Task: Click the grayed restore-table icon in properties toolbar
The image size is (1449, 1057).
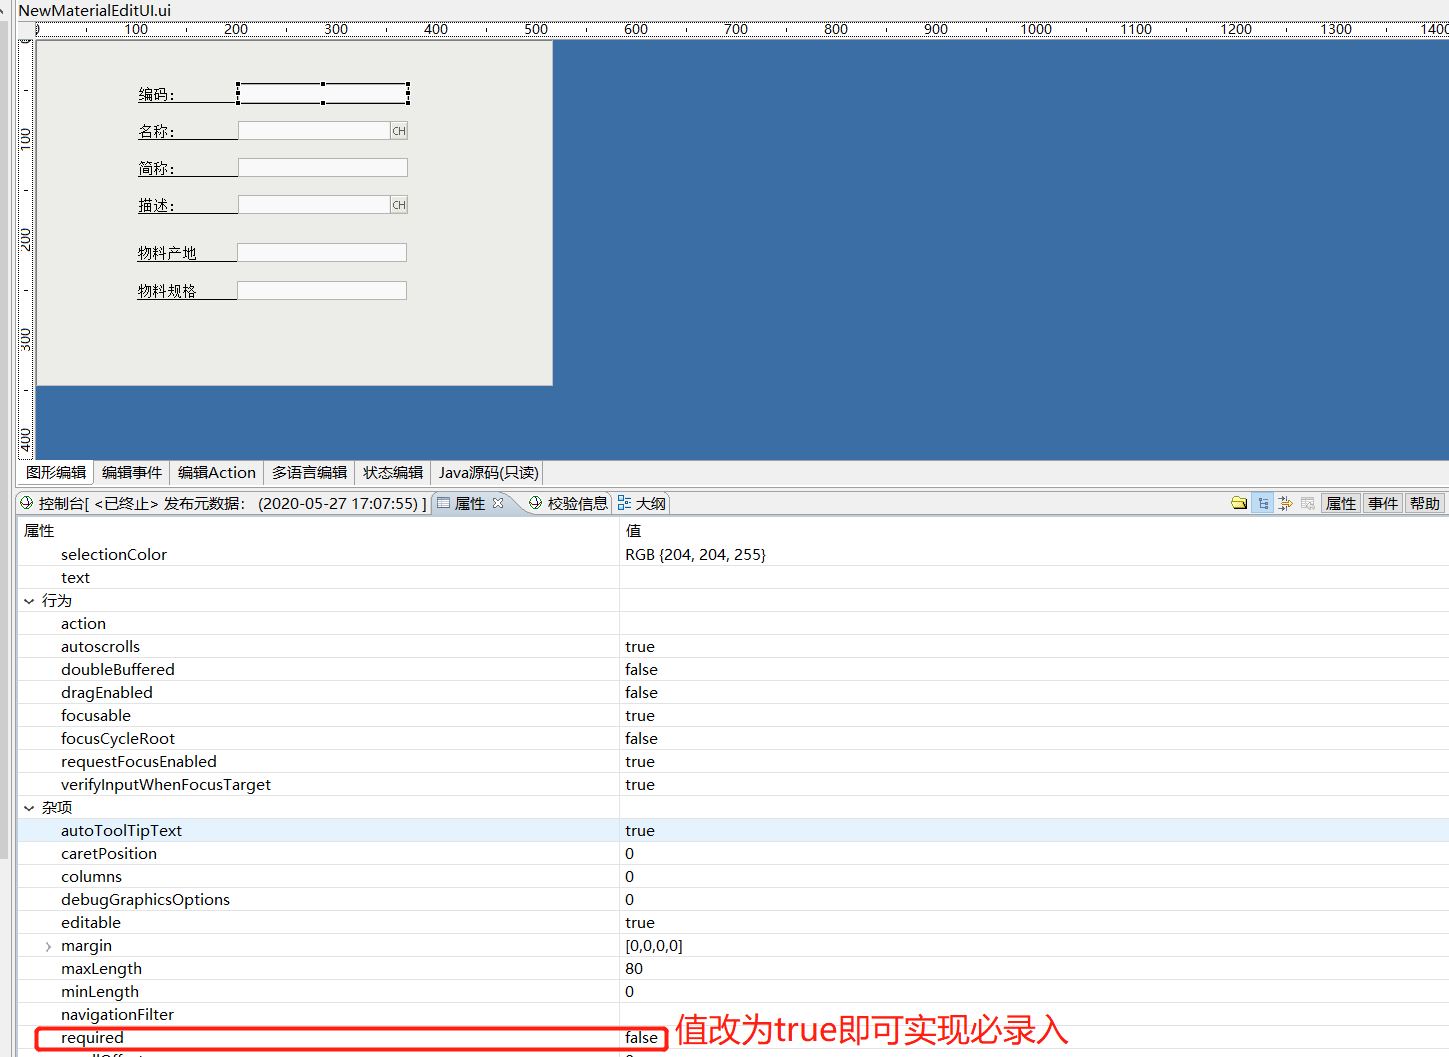Action: tap(1307, 503)
